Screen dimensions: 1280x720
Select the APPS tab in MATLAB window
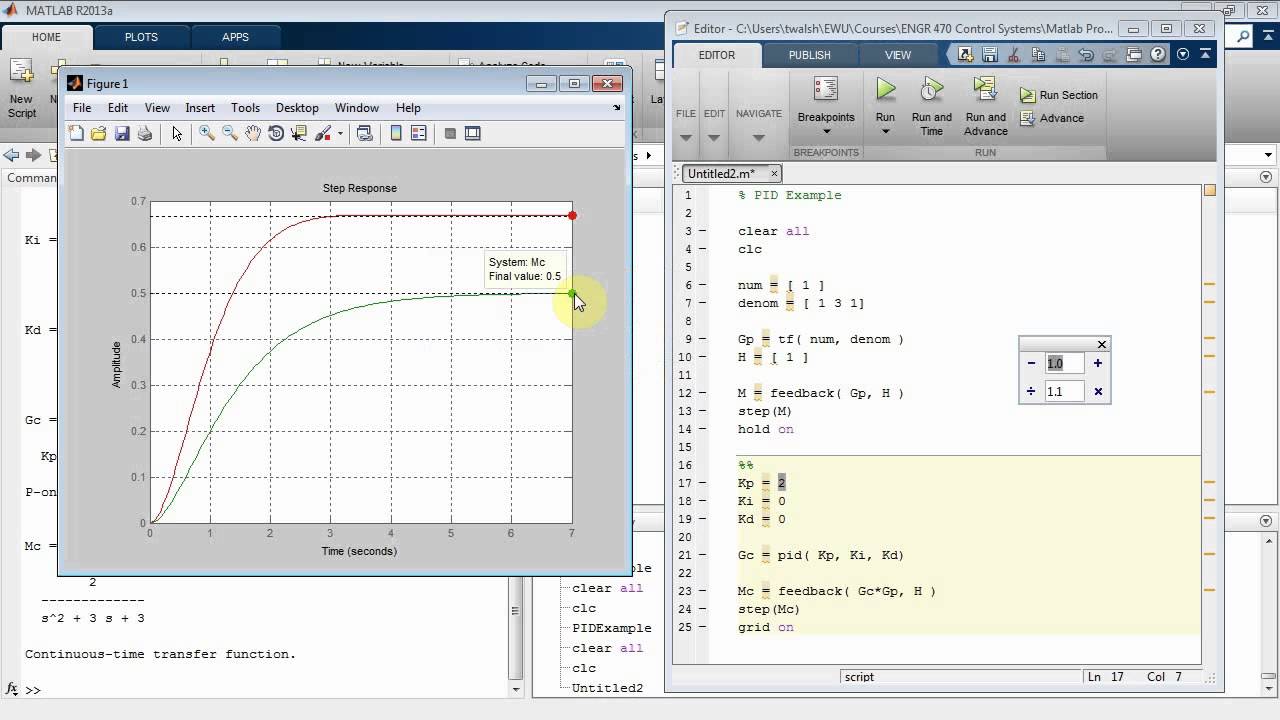[x=235, y=37]
